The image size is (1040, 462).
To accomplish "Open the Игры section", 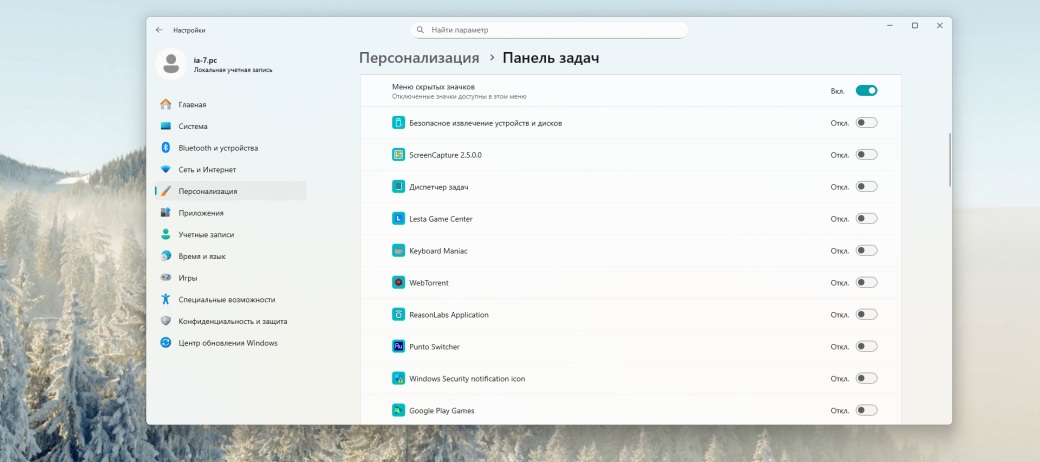I will click(x=230, y=278).
